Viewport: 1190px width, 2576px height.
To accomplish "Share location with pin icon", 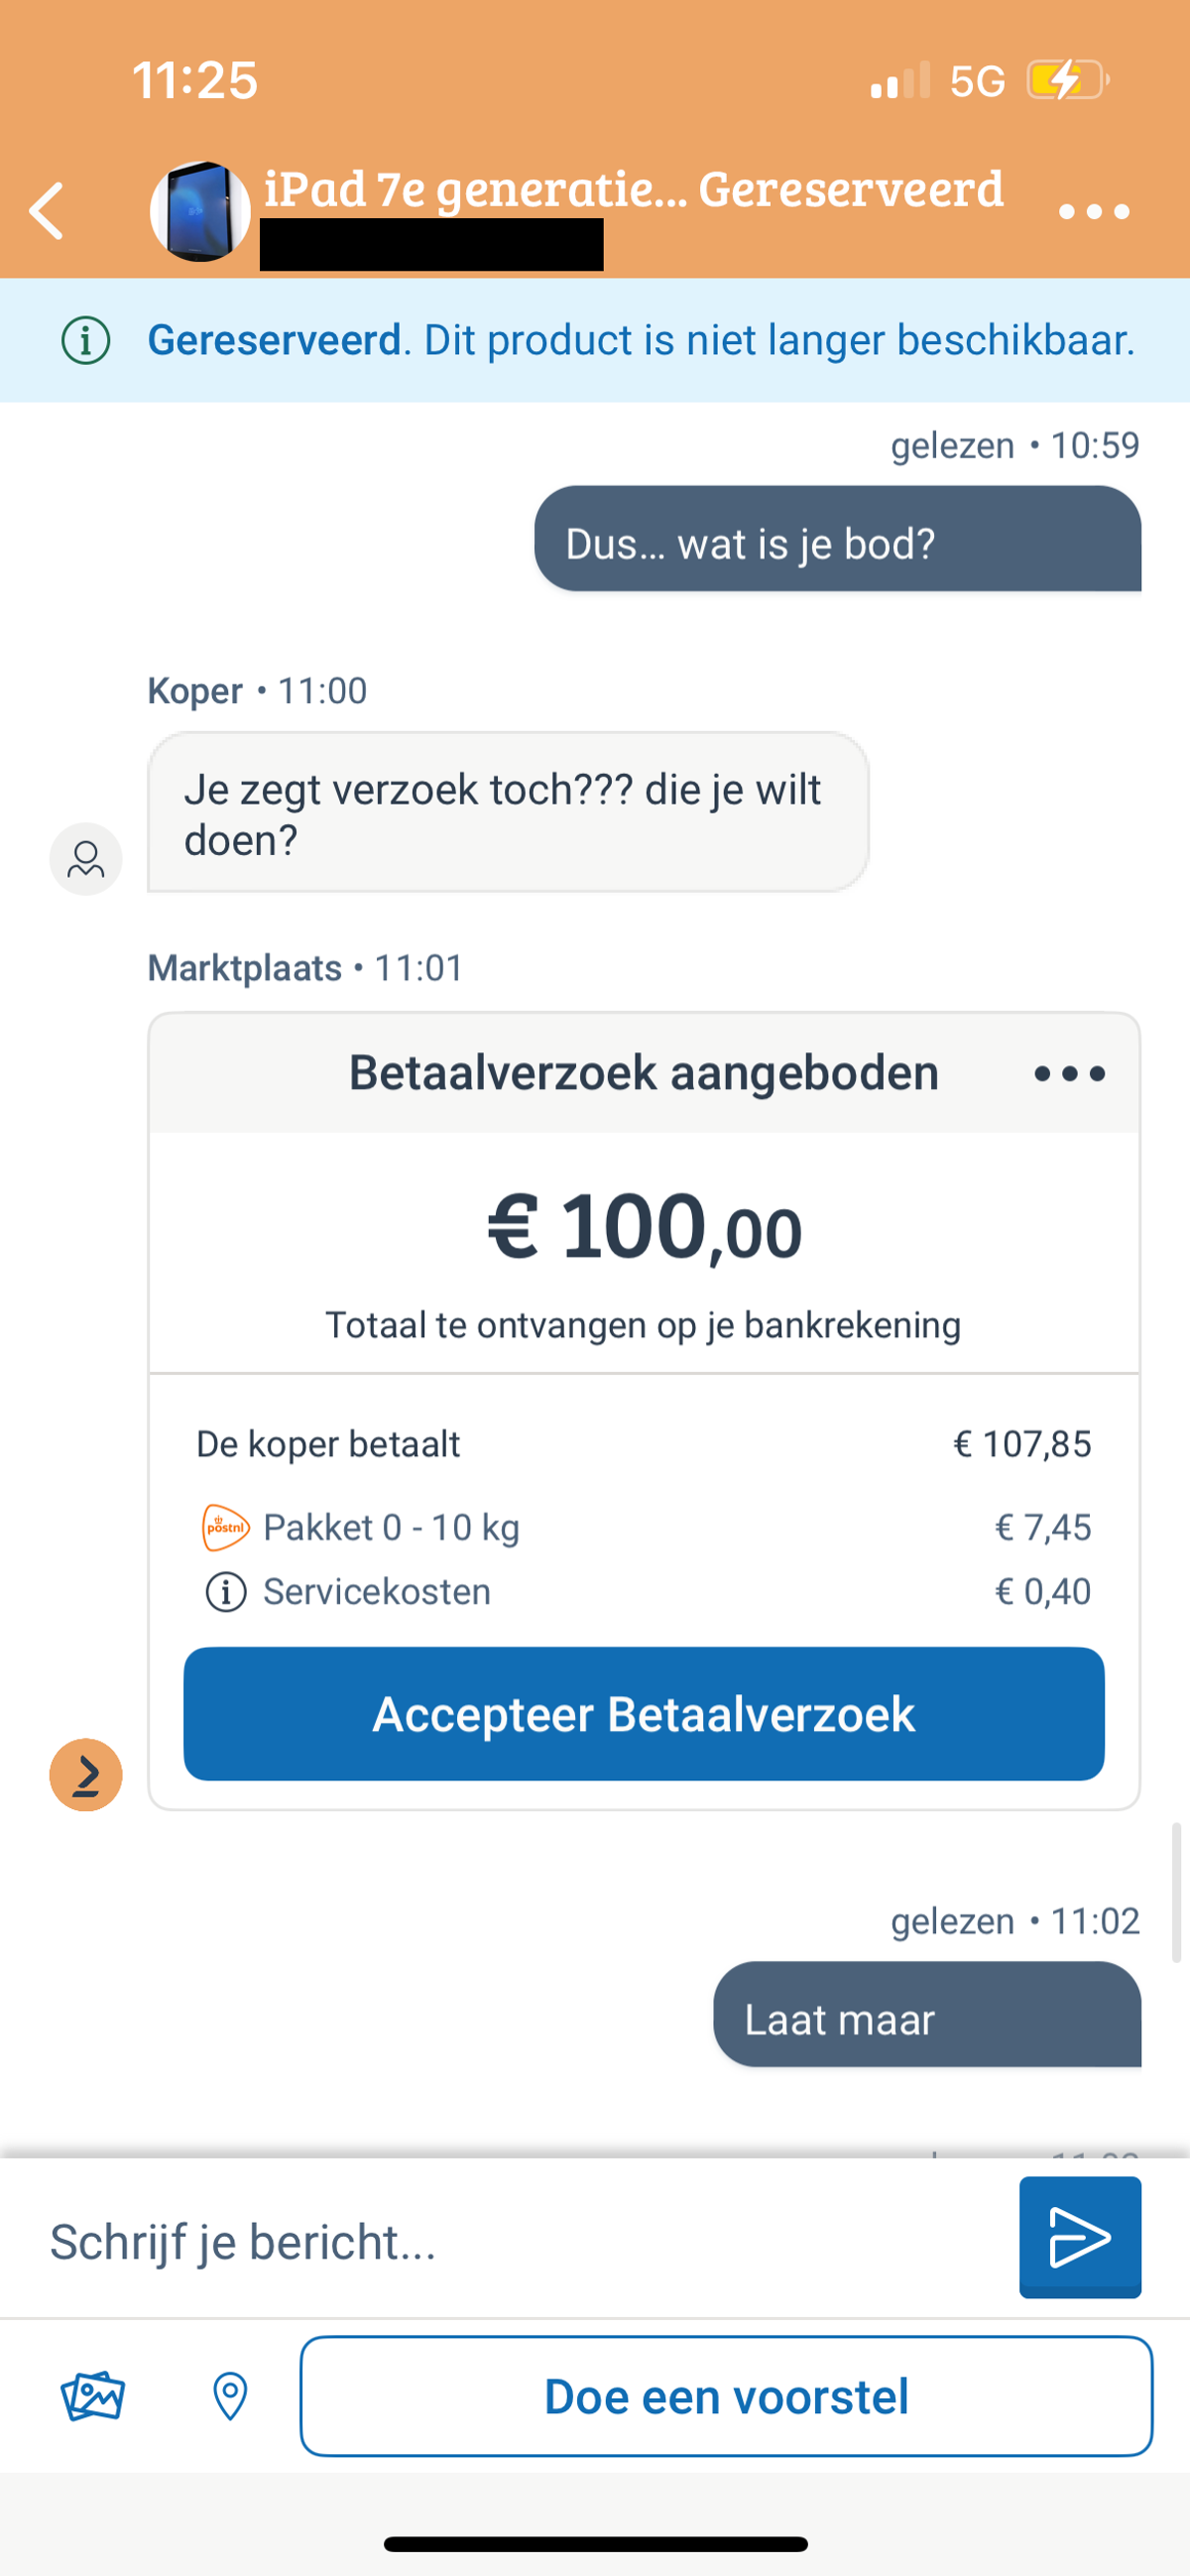I will 230,2396.
